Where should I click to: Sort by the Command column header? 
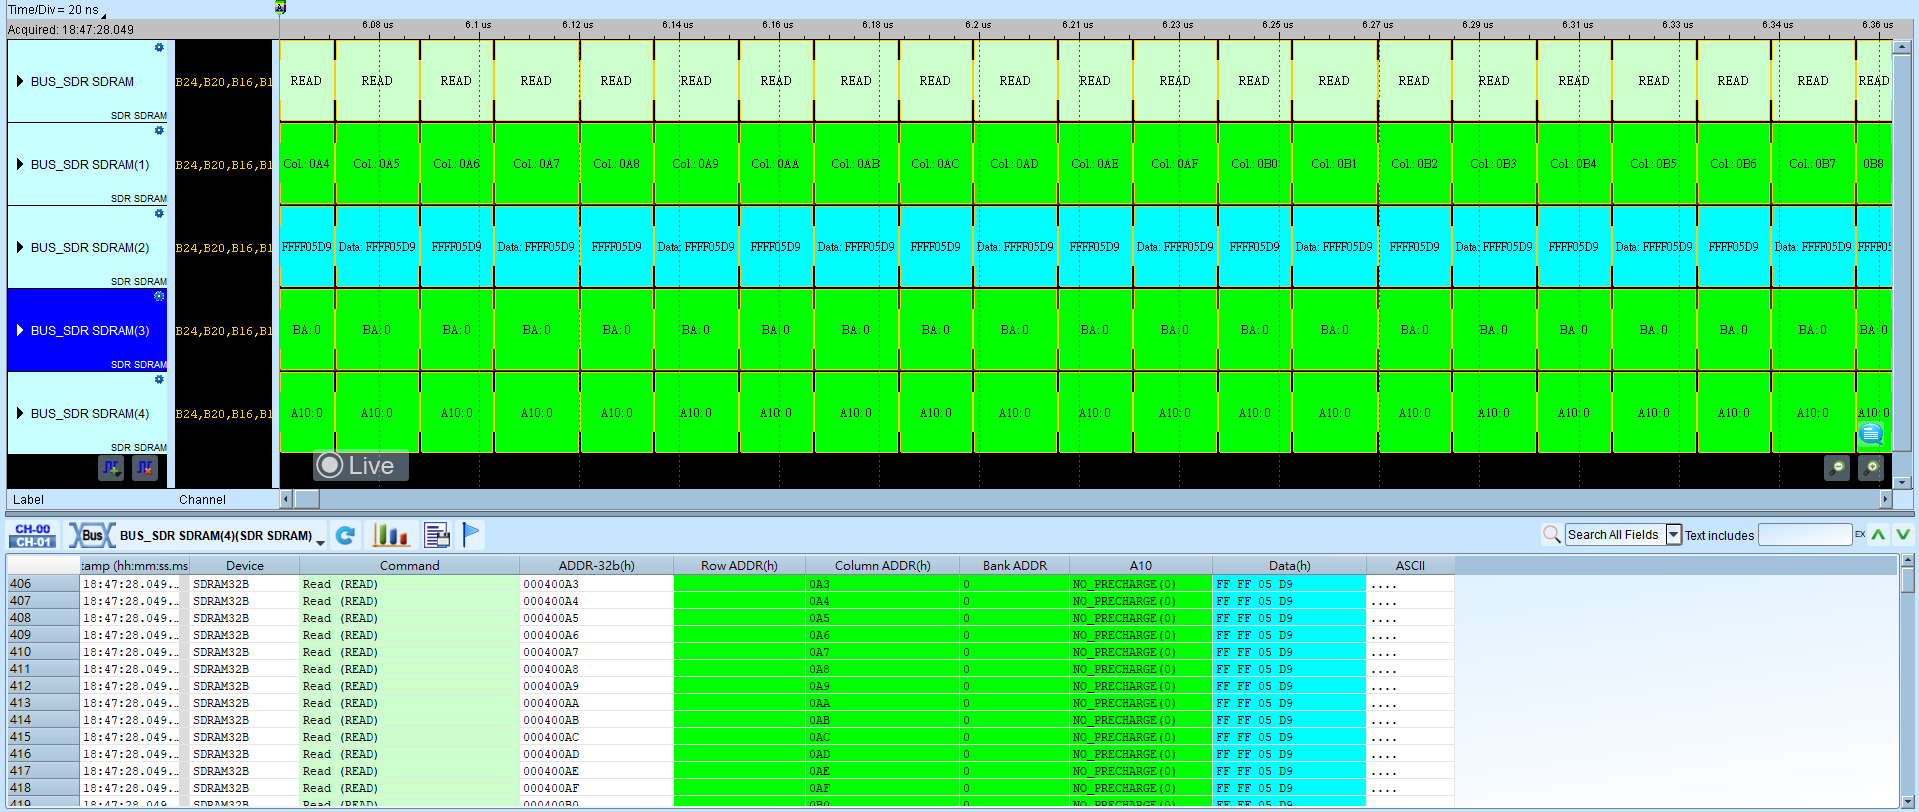(x=409, y=566)
